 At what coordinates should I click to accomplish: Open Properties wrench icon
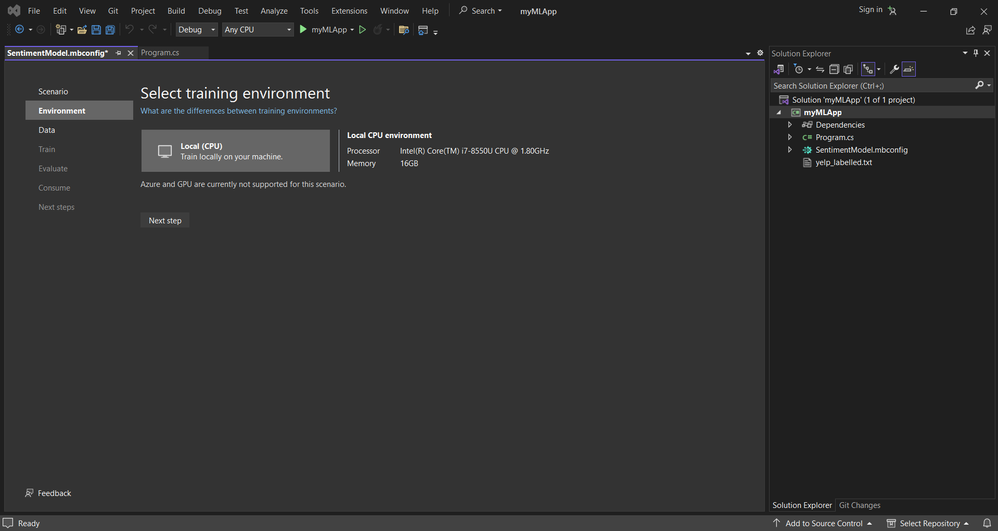(894, 69)
